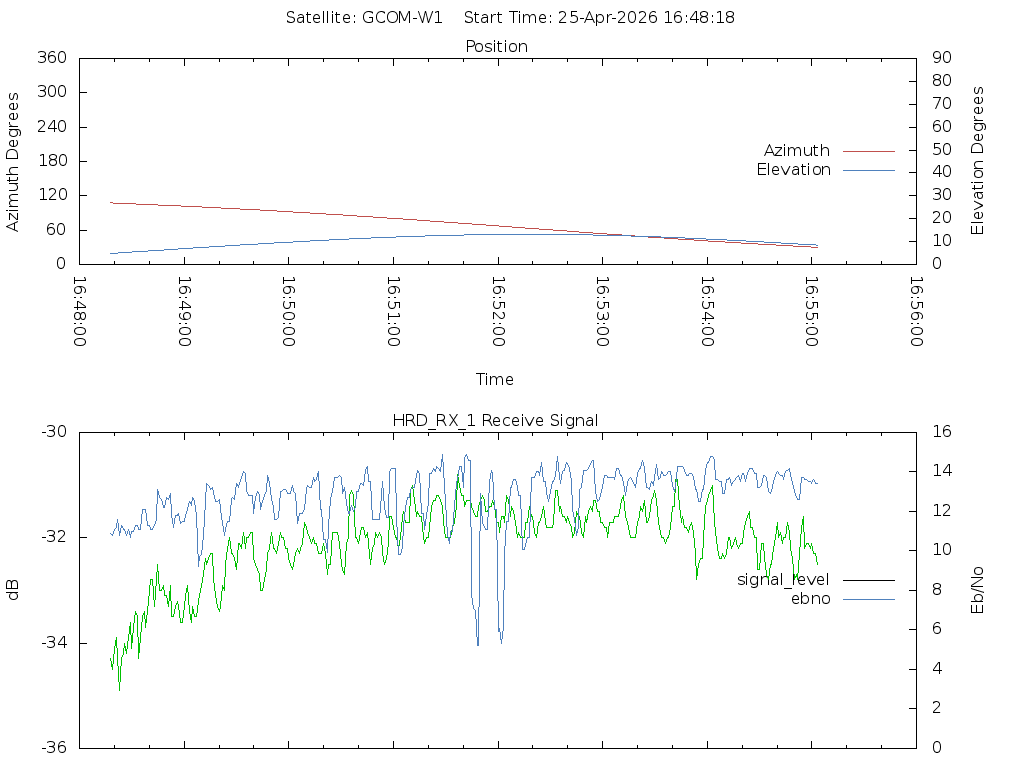This screenshot has width=1024, height=768.
Task: Click the signal_level legend label
Action: click(x=783, y=580)
